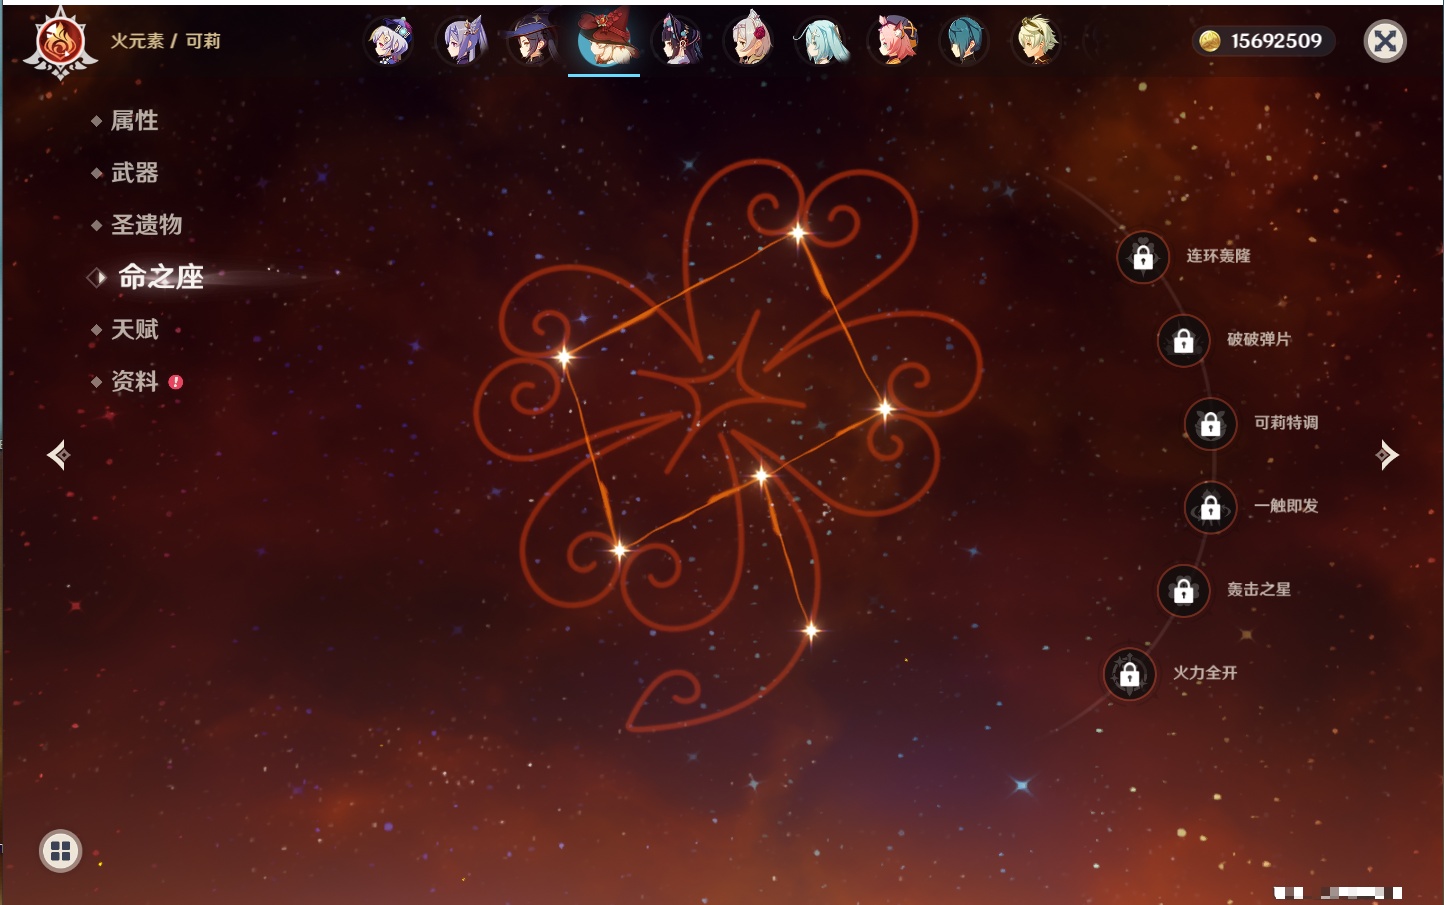
Task: Click the 破破弹片 constellation label
Action: (x=1259, y=339)
